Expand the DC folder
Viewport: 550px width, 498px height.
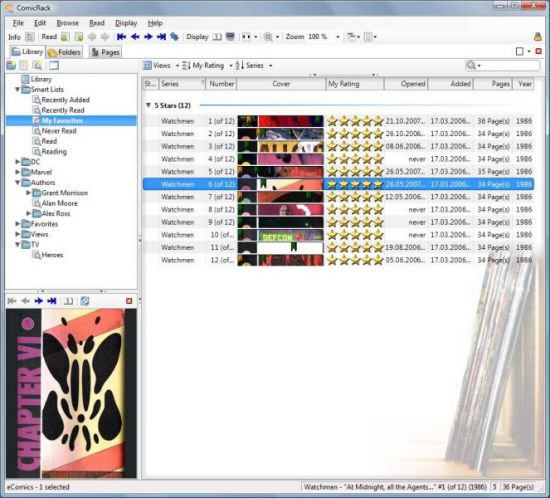[x=18, y=162]
